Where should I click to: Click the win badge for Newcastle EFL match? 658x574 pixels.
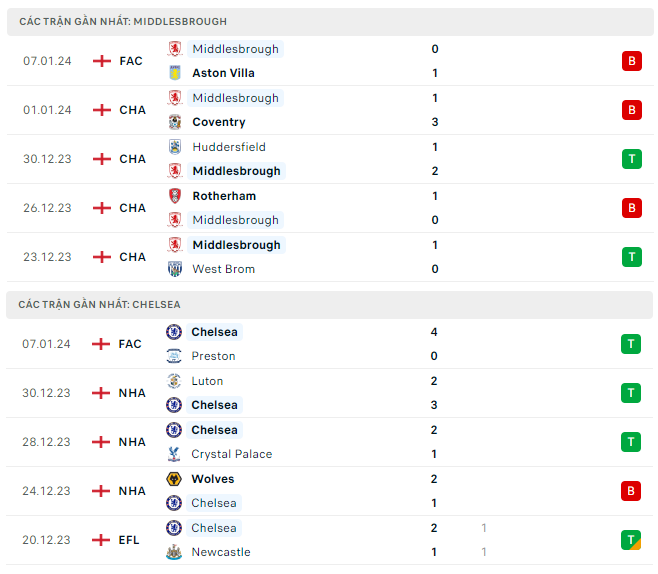tap(631, 540)
